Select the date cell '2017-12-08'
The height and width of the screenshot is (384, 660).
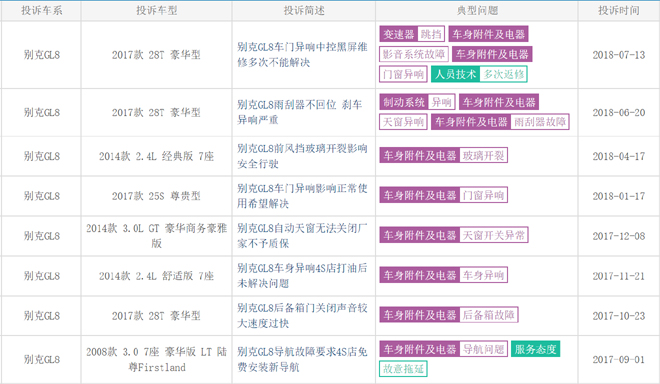point(619,236)
